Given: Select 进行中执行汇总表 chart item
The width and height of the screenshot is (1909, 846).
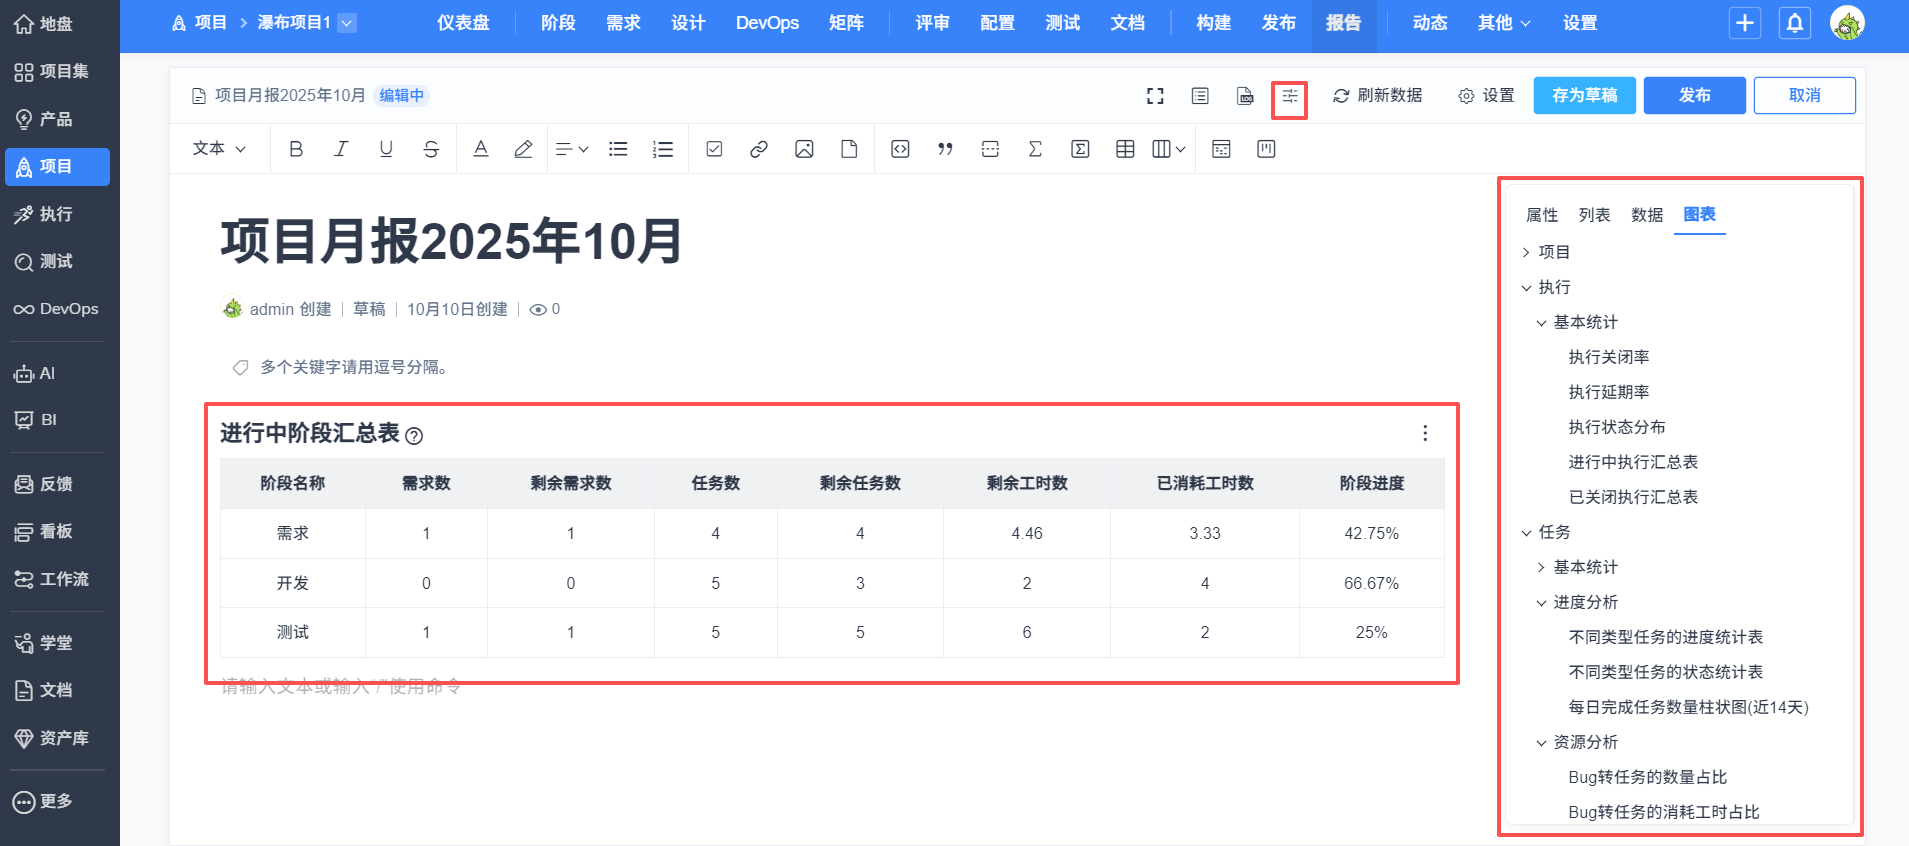Looking at the screenshot, I should [1632, 462].
